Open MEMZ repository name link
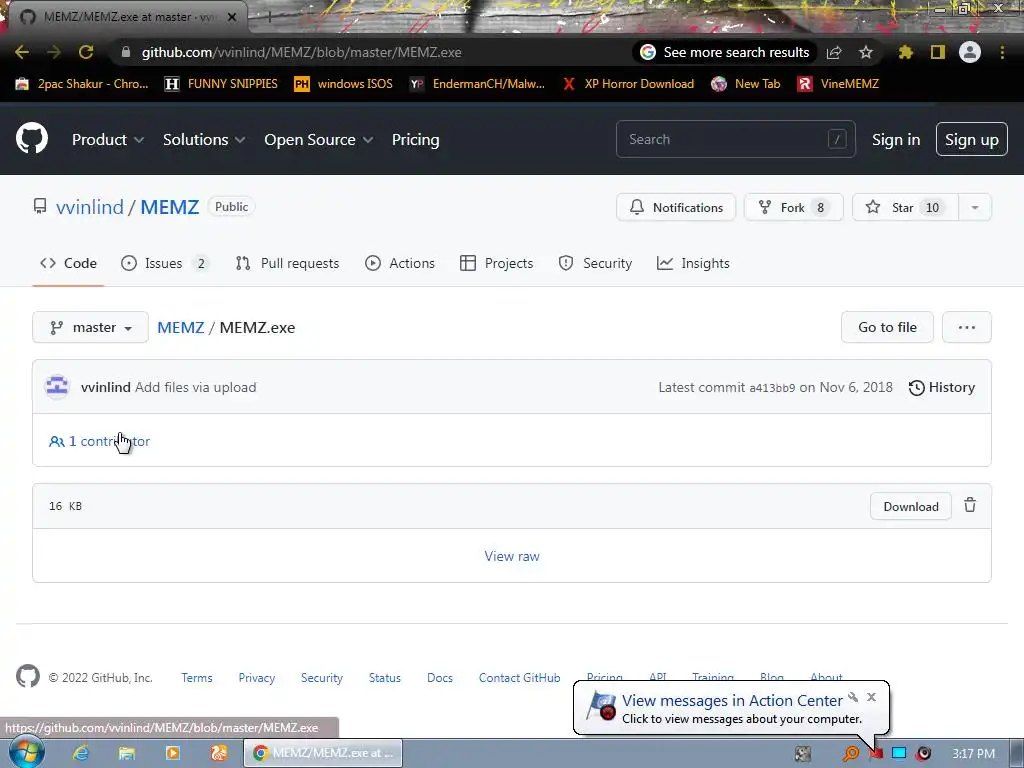This screenshot has width=1024, height=768. (x=170, y=207)
